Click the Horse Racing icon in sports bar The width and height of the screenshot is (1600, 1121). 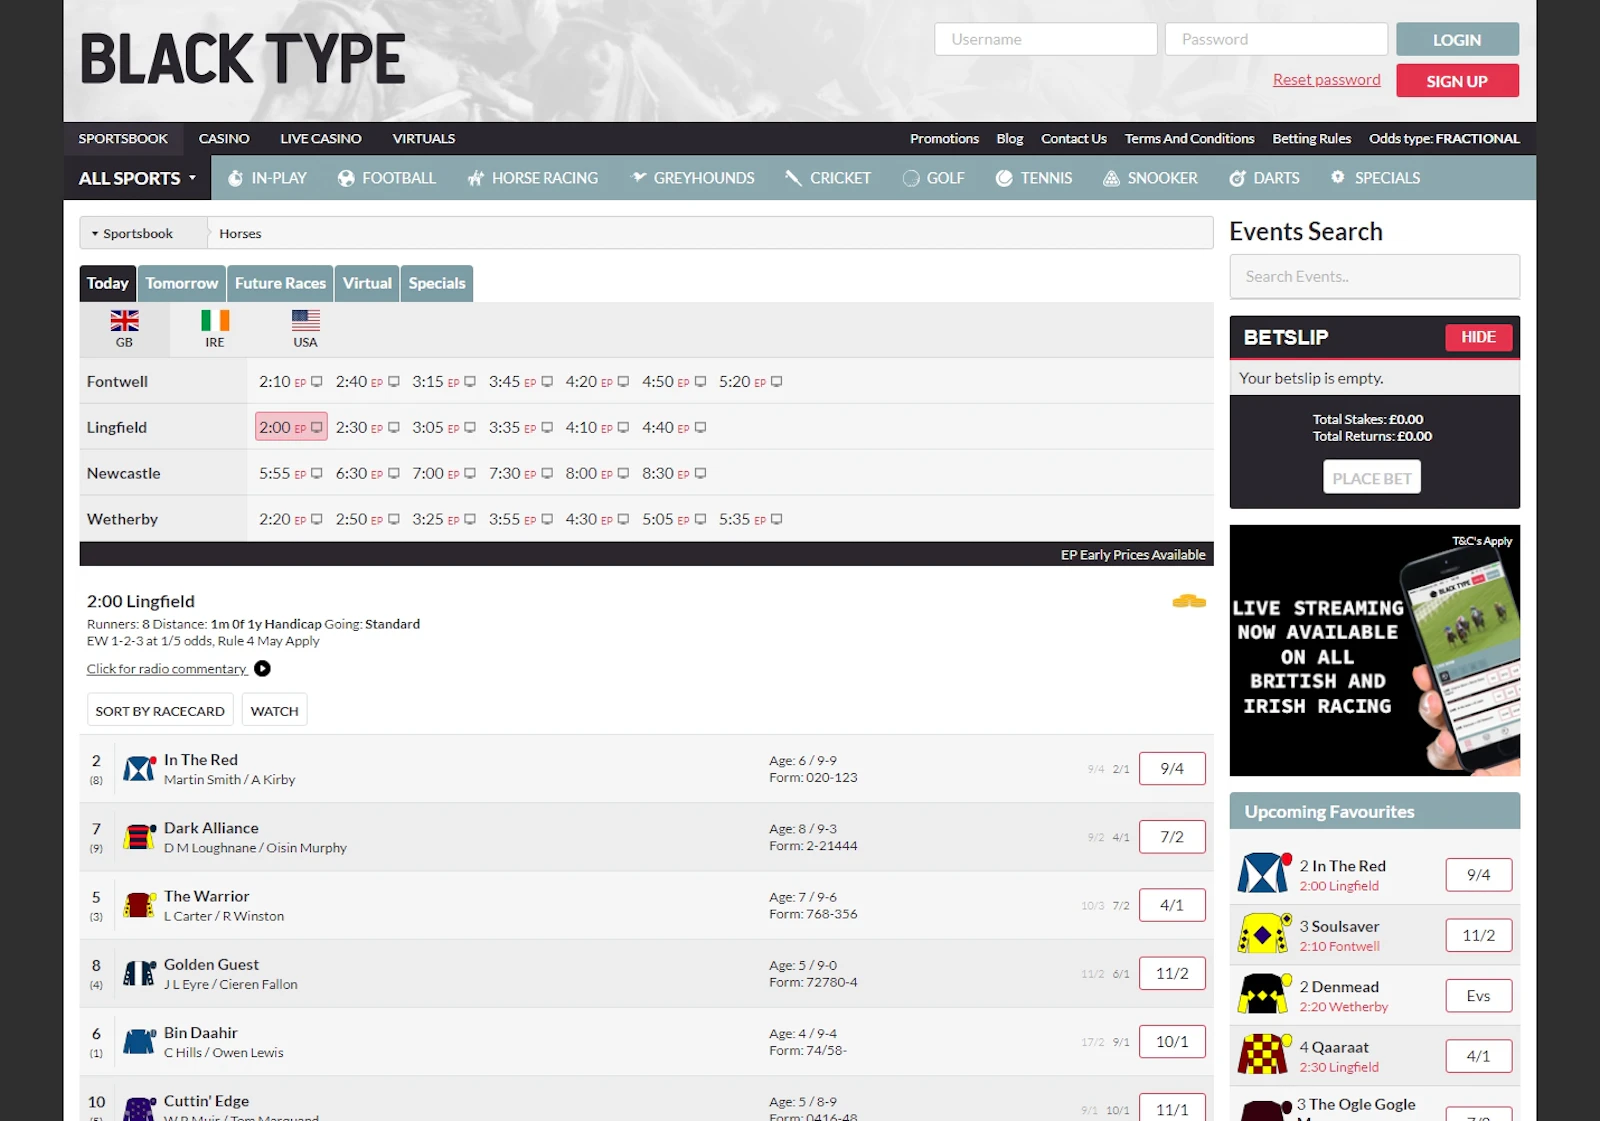[476, 178]
